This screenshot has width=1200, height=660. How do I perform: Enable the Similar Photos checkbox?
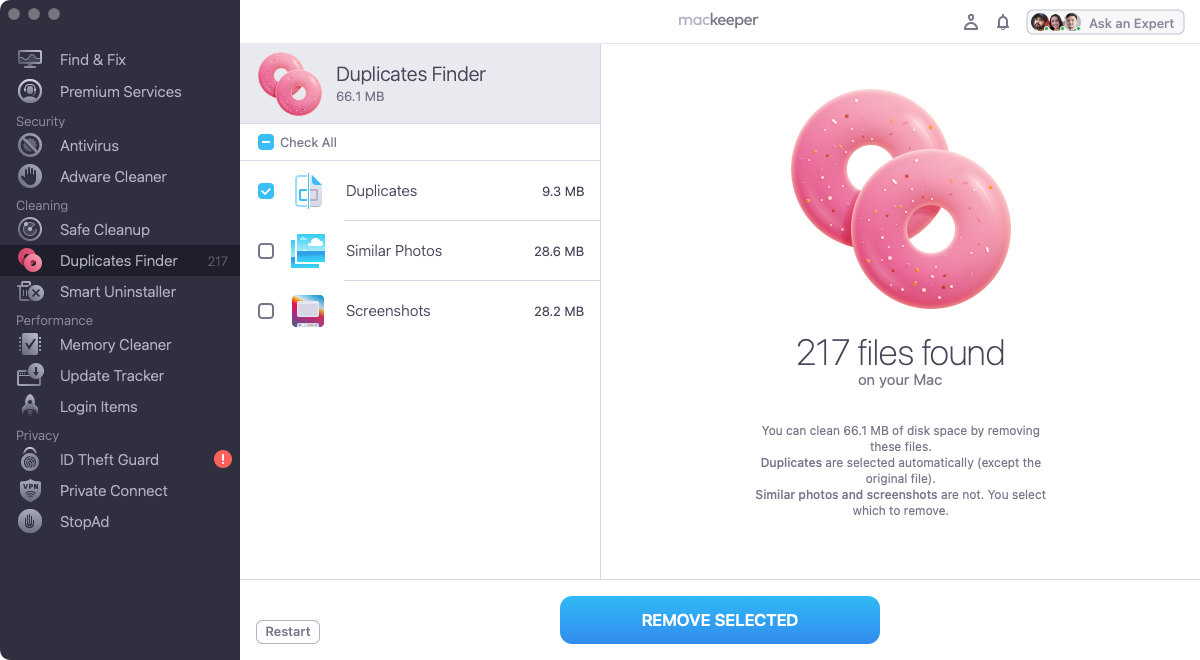coord(266,251)
